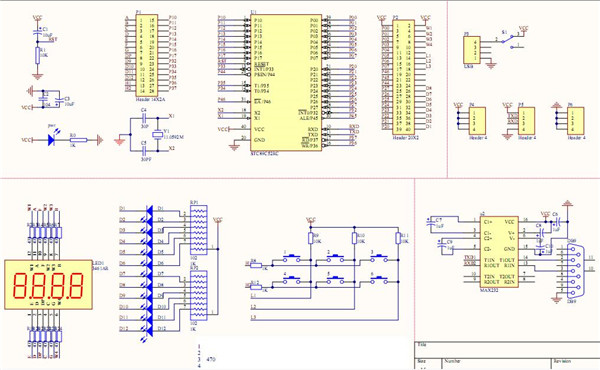Select capacitor C4 near X1
Viewport: 600px width, 370px height.
pos(144,118)
